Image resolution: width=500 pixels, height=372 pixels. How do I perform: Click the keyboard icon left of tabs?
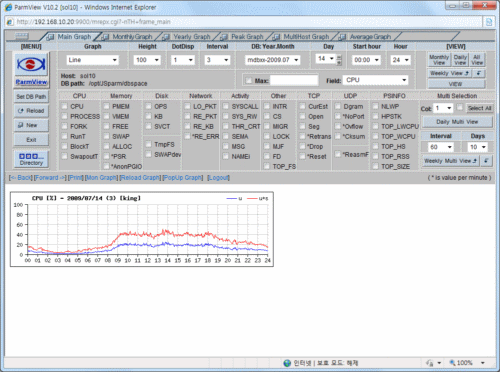pyautogui.click(x=22, y=36)
